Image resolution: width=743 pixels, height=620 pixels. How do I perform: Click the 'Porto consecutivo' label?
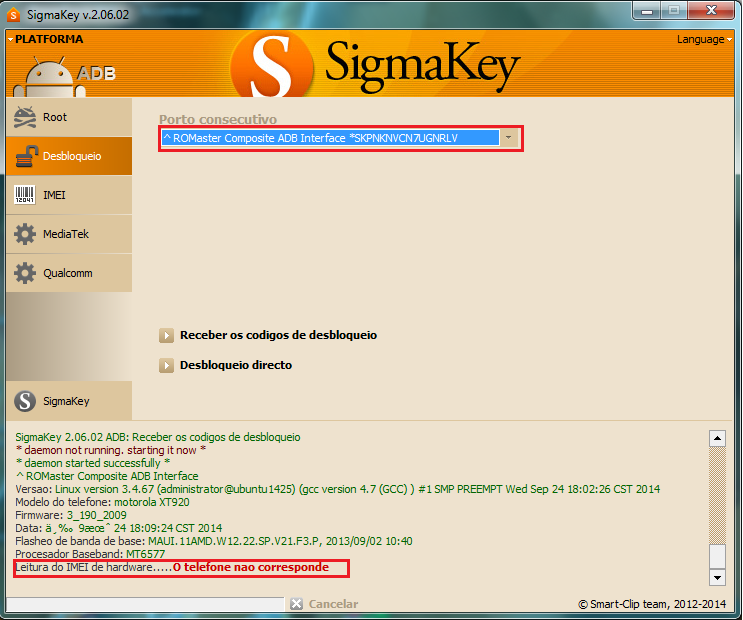click(218, 119)
